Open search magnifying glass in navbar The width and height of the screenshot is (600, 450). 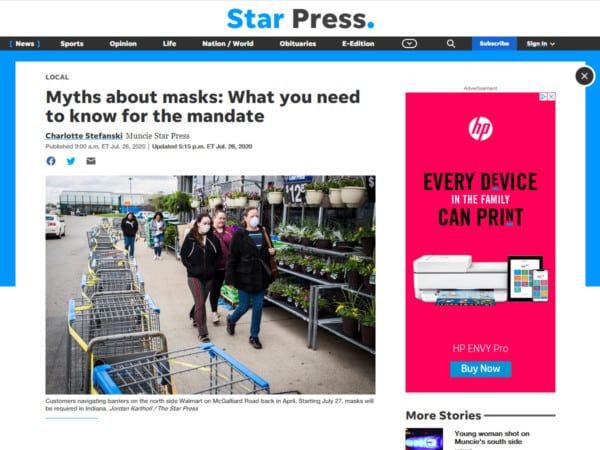(x=451, y=44)
